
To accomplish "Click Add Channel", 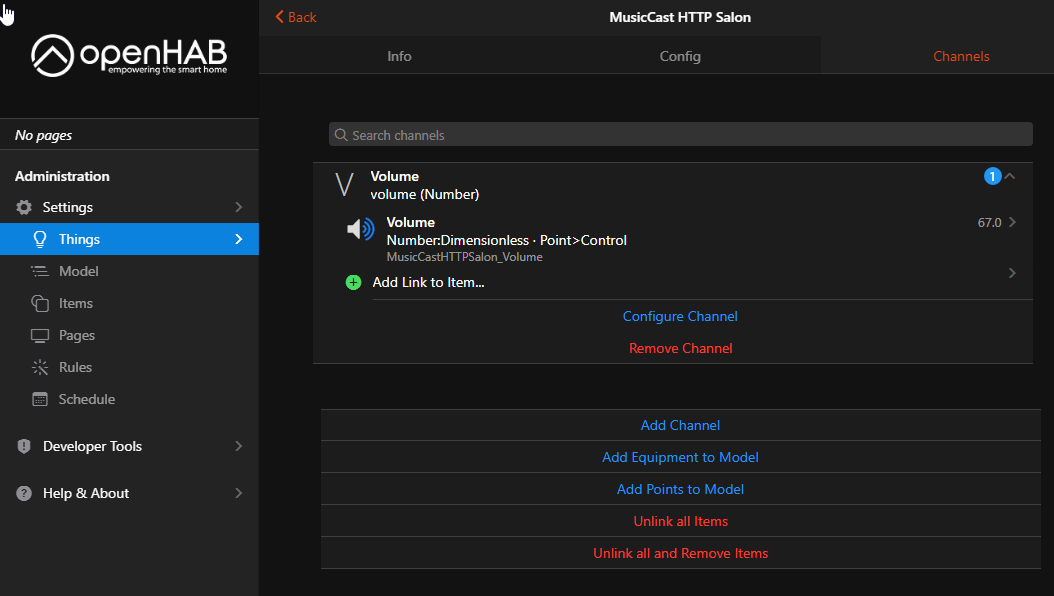I will coord(680,425).
